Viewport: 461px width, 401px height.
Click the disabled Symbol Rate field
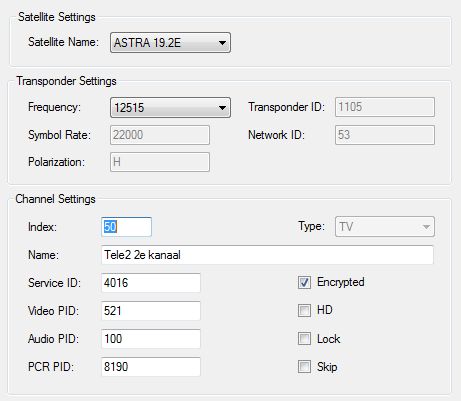[160, 135]
